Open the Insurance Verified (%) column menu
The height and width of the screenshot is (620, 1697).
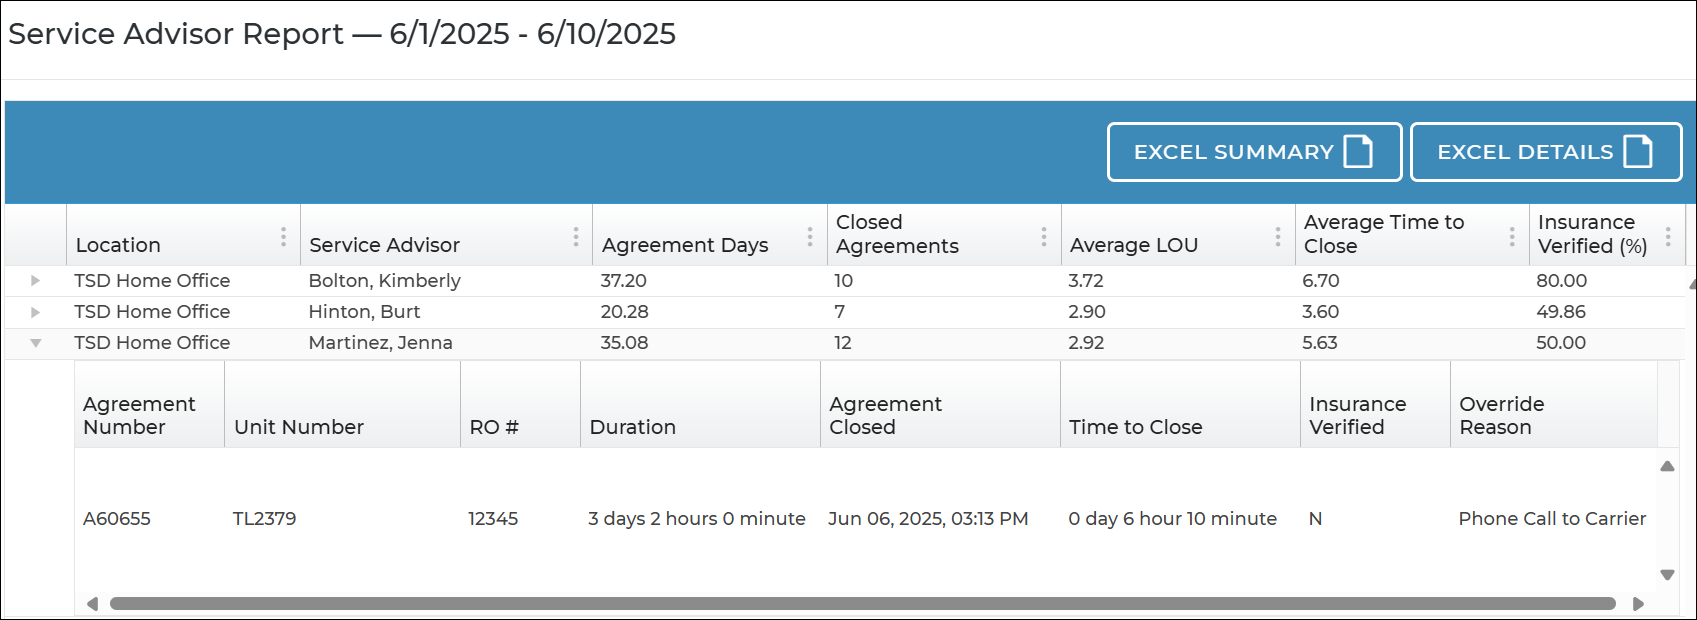1668,237
